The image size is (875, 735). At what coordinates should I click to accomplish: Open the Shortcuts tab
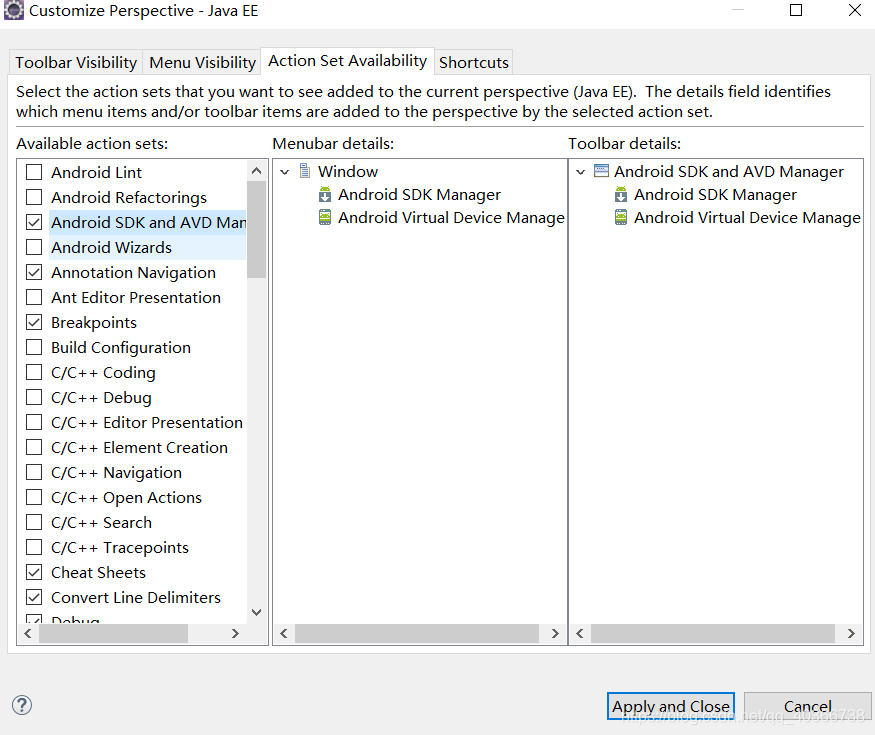pyautogui.click(x=474, y=63)
